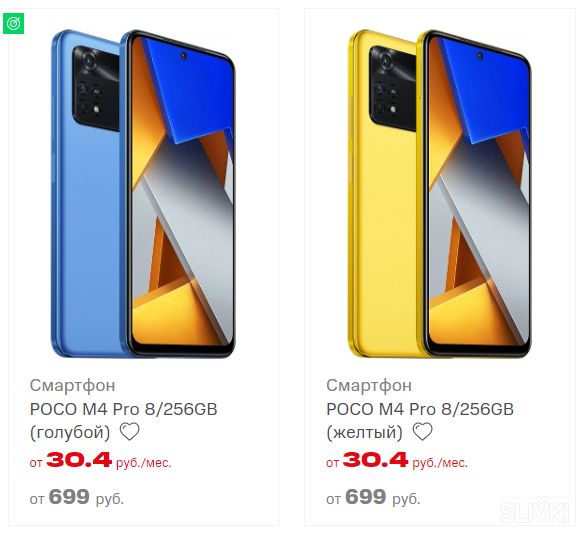Click the (желтый) color text
The image size is (579, 533).
point(364,432)
